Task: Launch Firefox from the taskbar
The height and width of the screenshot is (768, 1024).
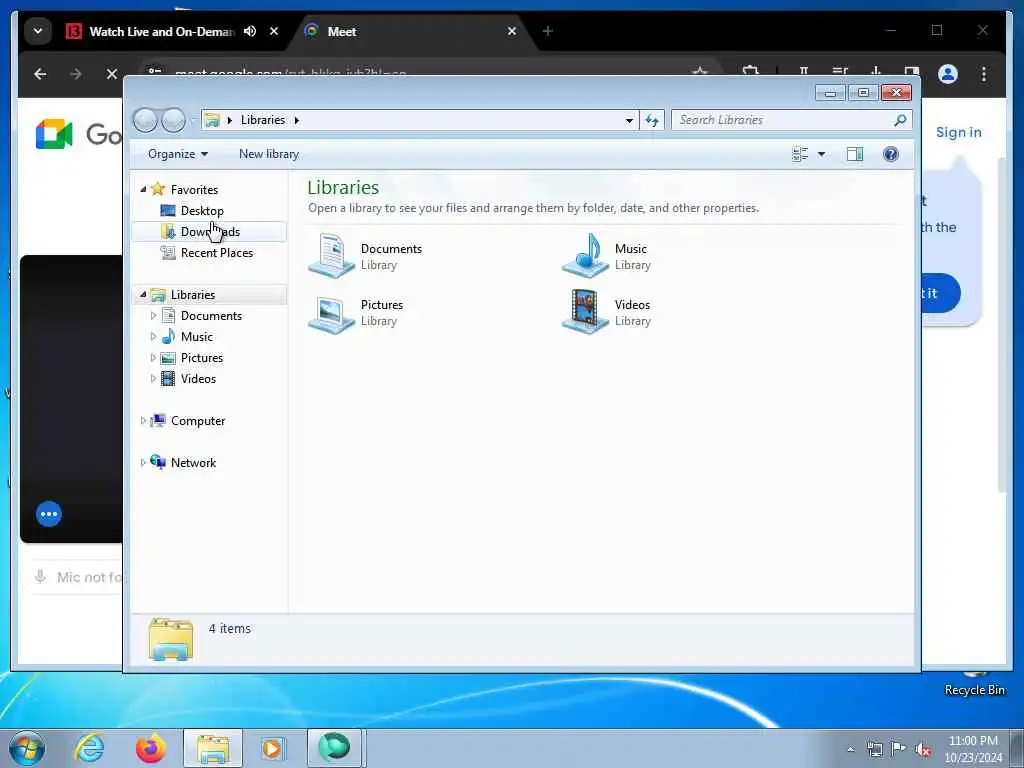Action: pos(150,748)
